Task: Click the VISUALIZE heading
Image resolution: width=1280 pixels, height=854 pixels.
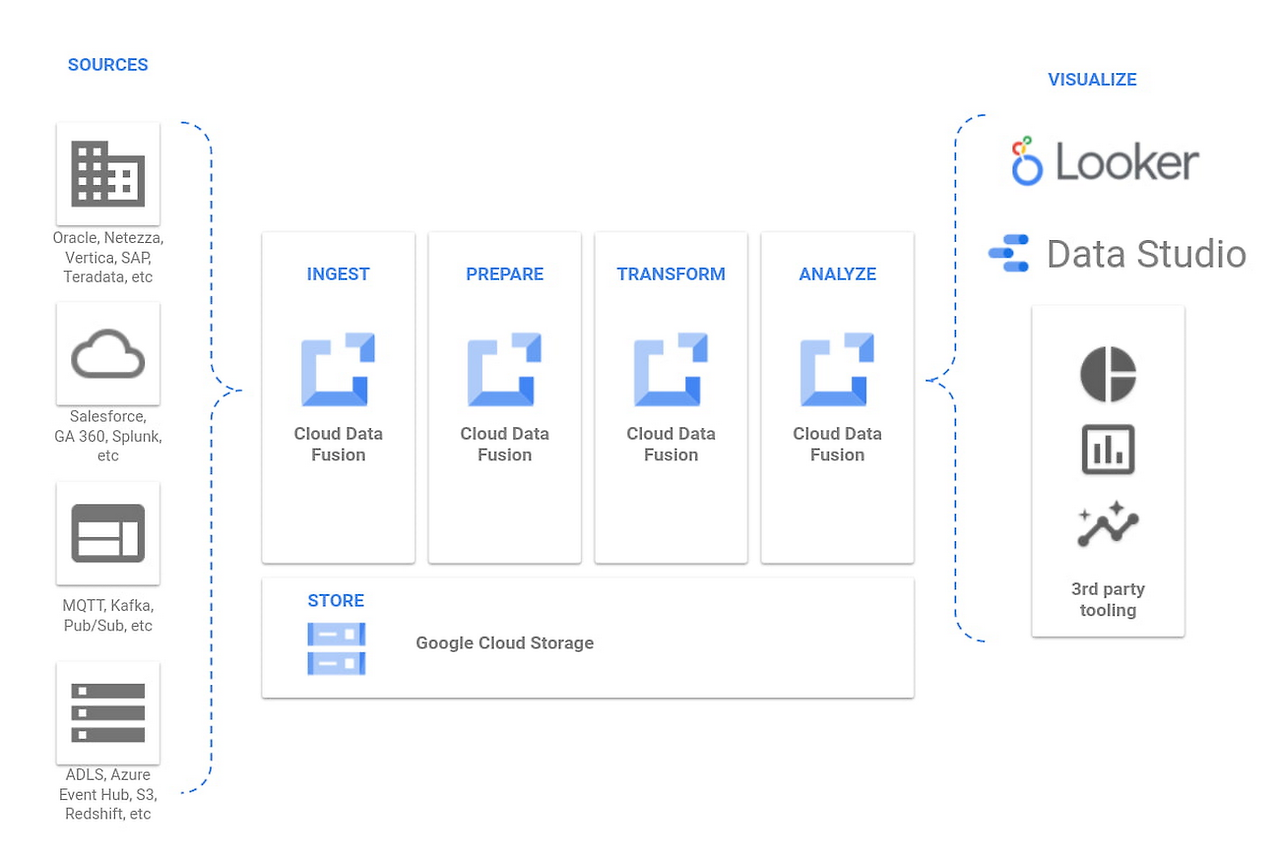Action: 1092,80
